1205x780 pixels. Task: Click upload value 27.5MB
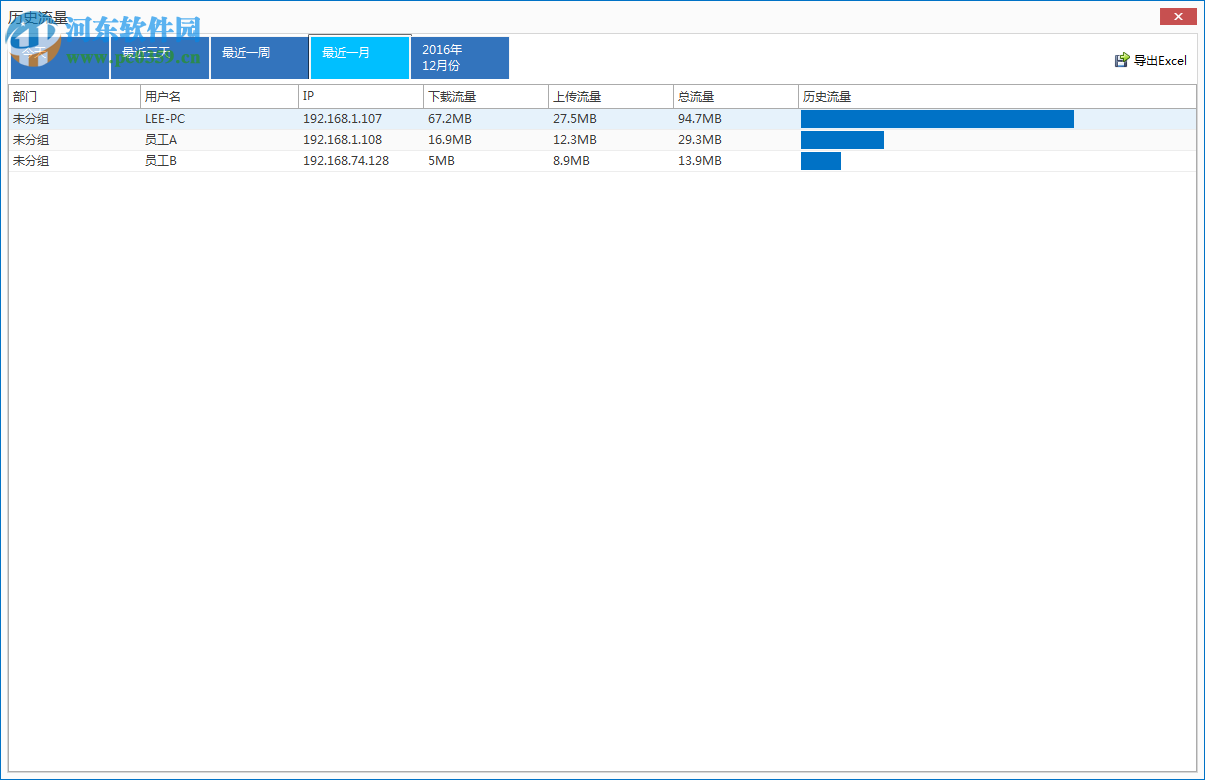(575, 119)
